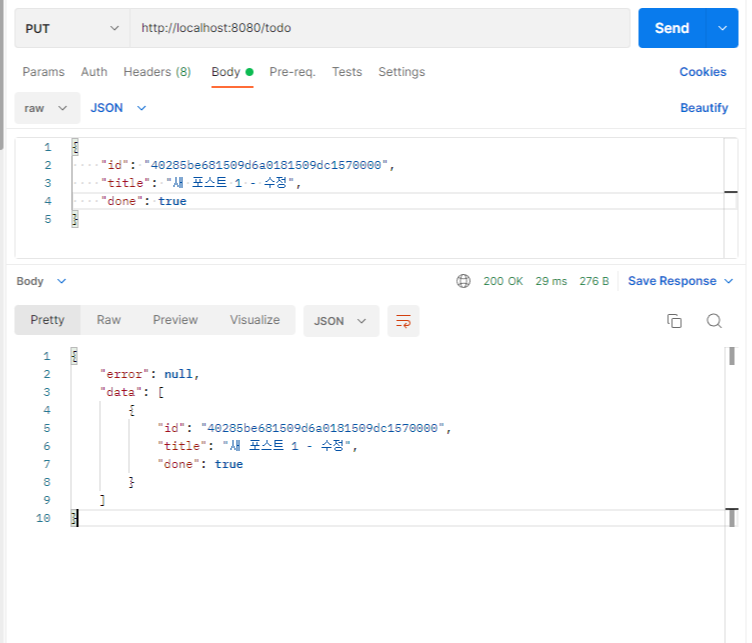
Task: Click the request body "title" line
Action: [201, 183]
